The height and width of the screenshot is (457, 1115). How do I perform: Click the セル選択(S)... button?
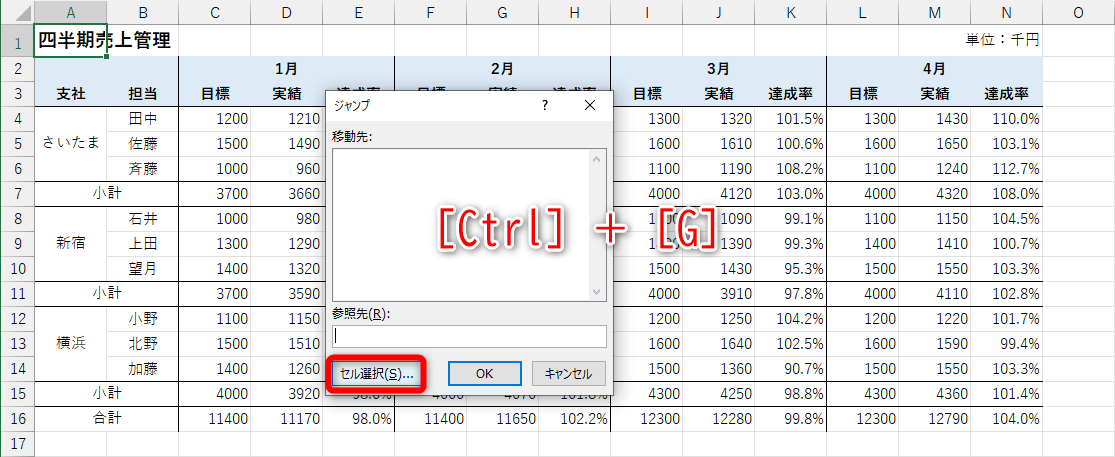[x=377, y=374]
